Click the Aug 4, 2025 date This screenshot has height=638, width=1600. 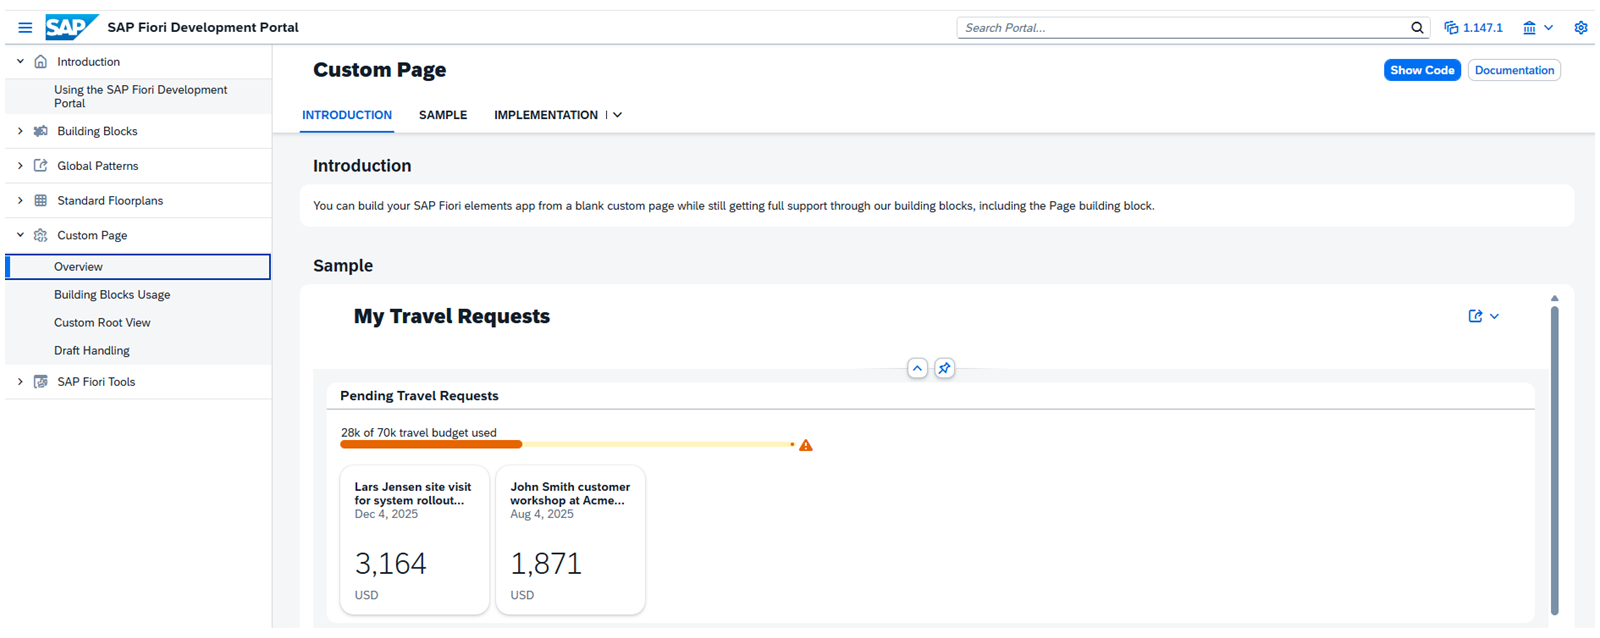click(542, 514)
